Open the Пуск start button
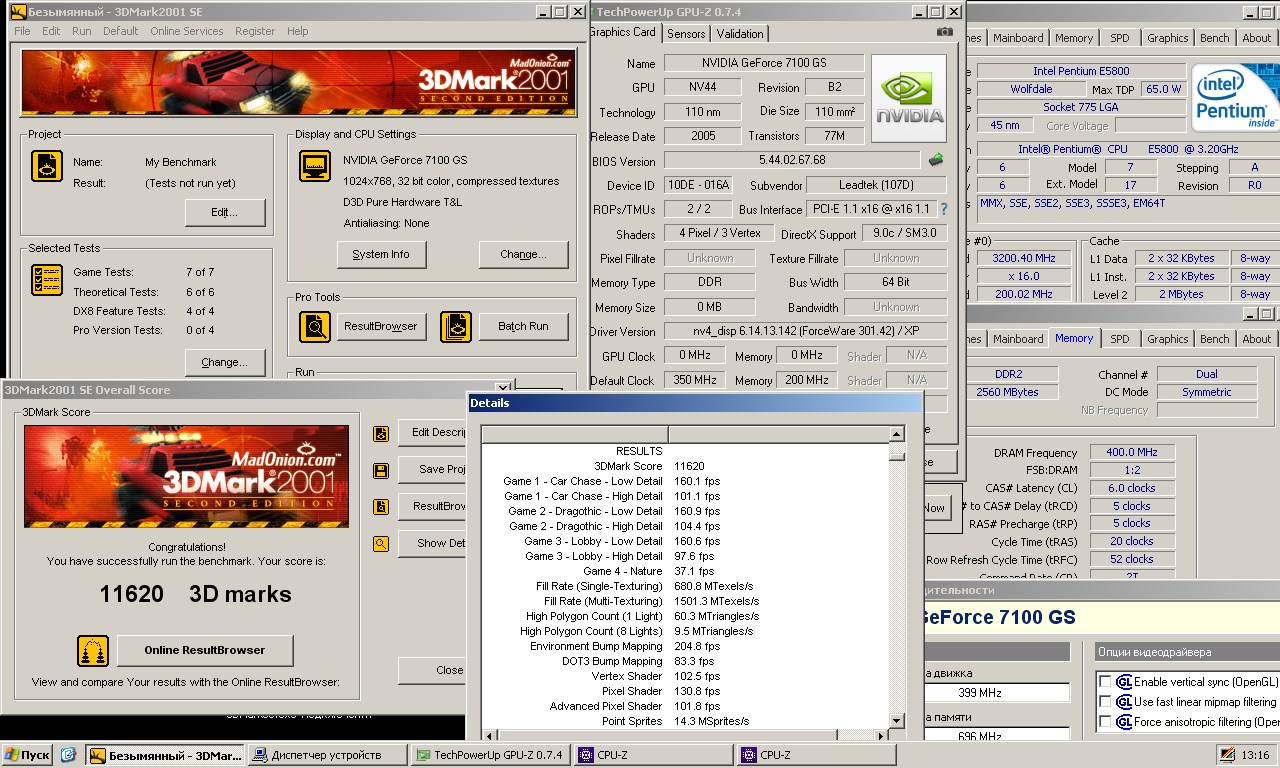1280x768 pixels. (27, 755)
